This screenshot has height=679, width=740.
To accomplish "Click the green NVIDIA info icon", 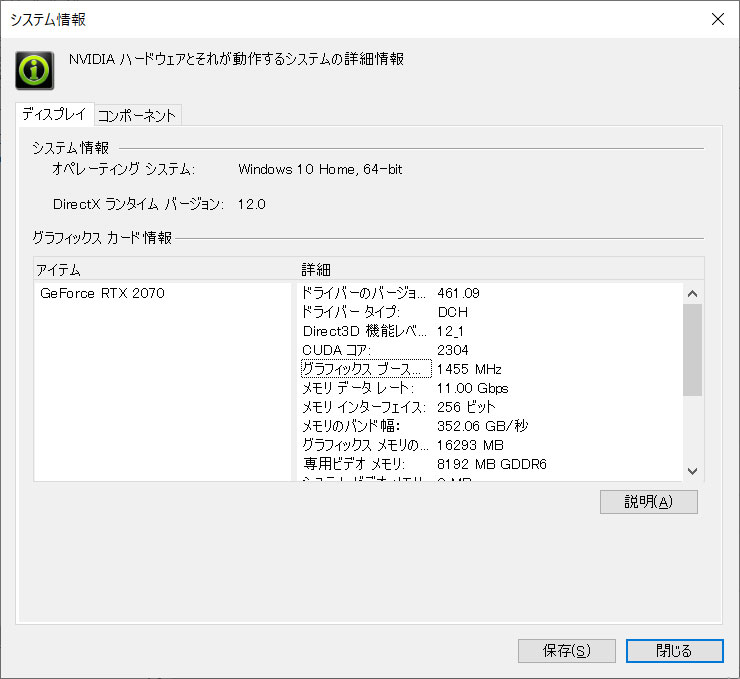I will pos(34,70).
